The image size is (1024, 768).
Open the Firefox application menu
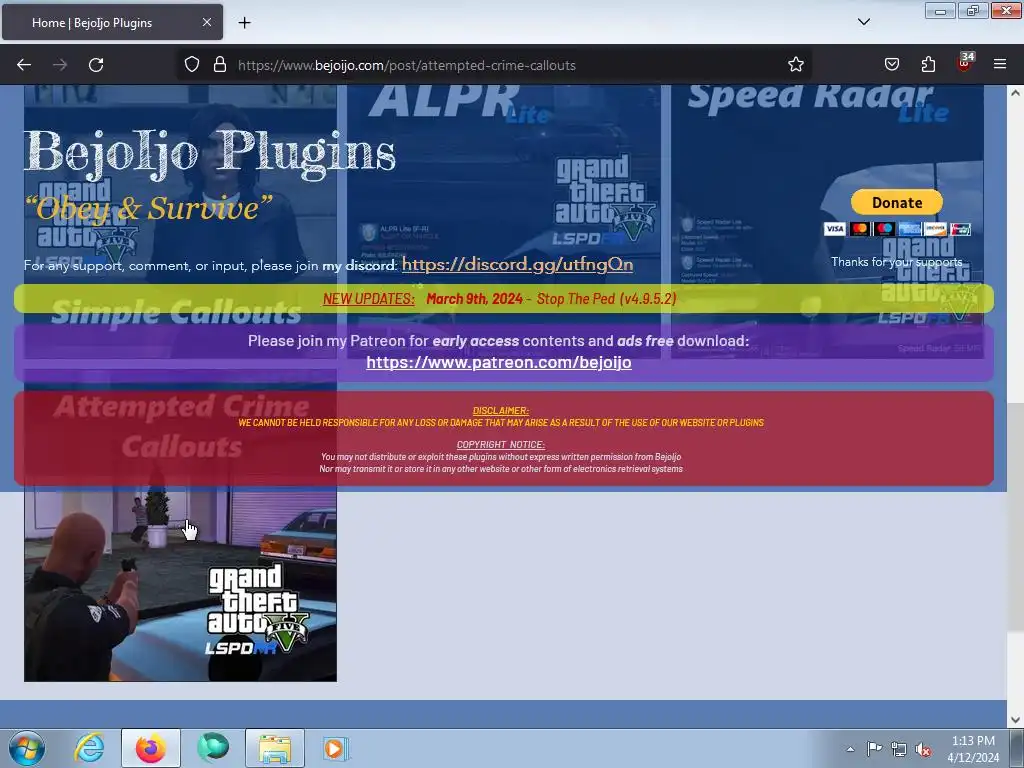1000,65
